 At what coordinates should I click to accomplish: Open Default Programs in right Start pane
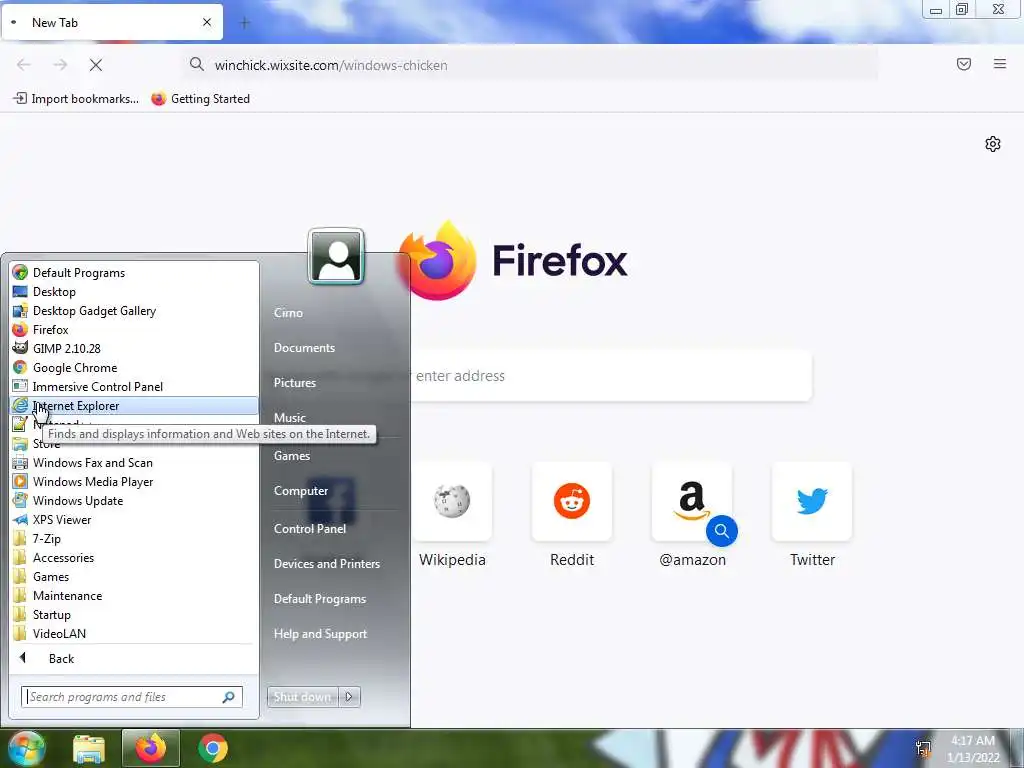pos(319,599)
